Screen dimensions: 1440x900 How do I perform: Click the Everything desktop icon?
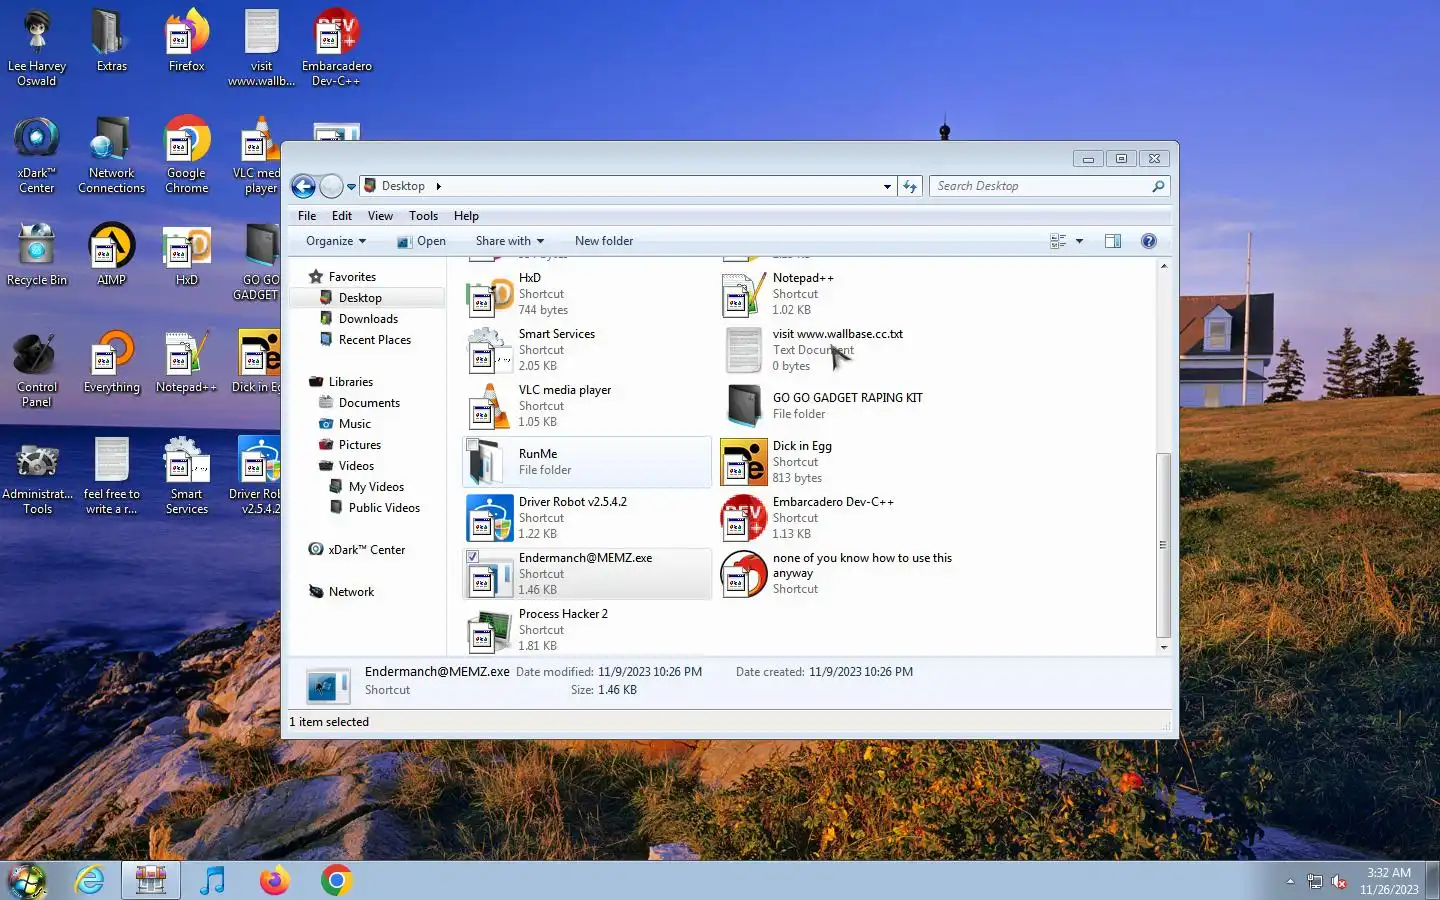coord(111,361)
